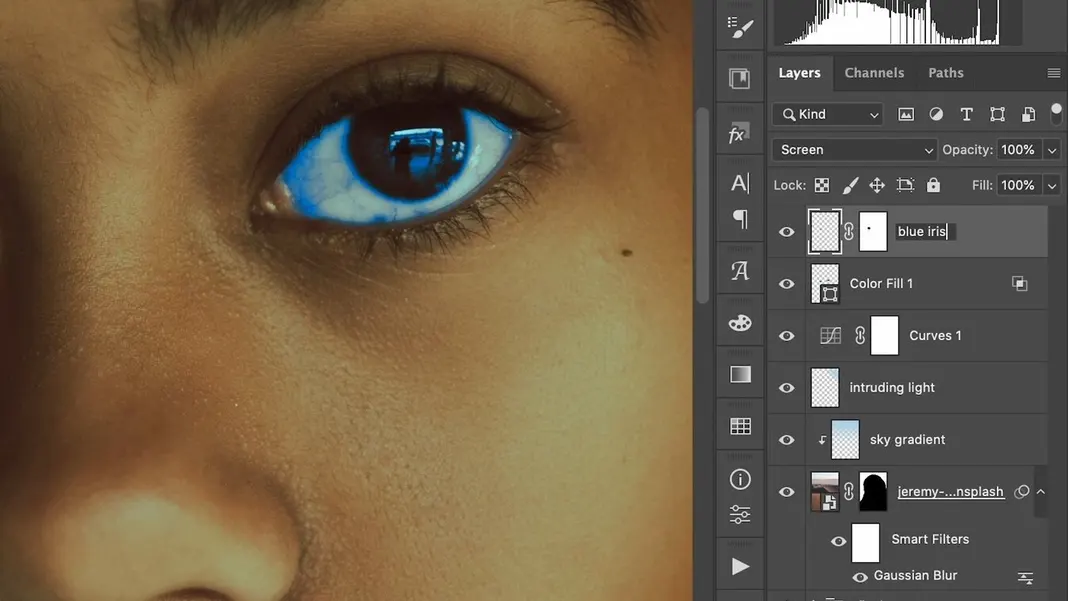Open Gaussian Blur blending options icon

(1025, 578)
